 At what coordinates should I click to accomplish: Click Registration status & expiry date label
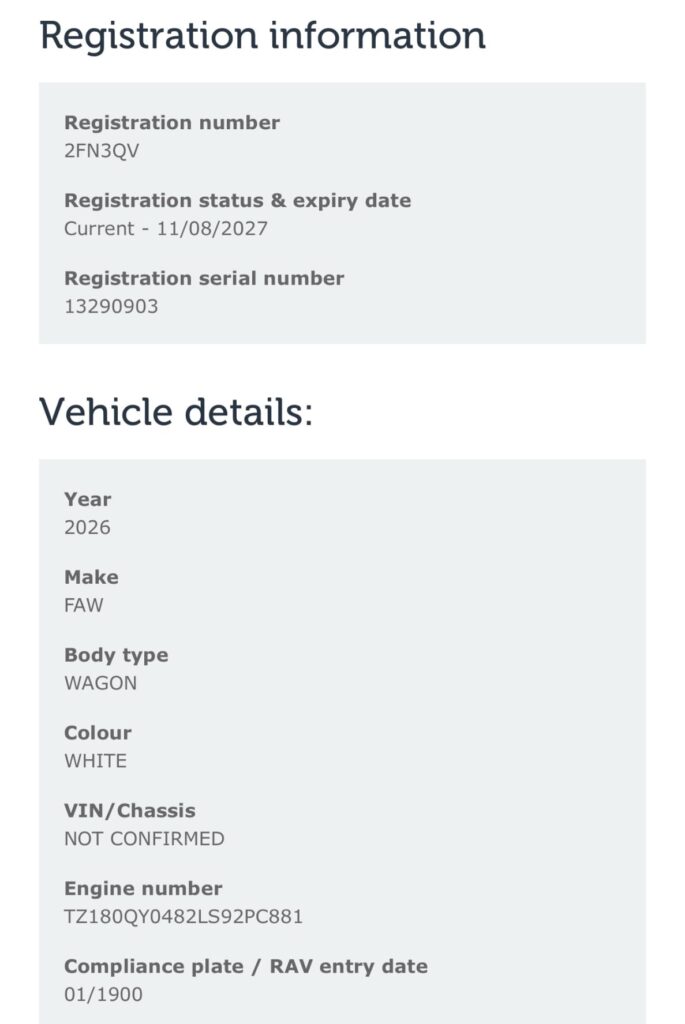pos(238,200)
